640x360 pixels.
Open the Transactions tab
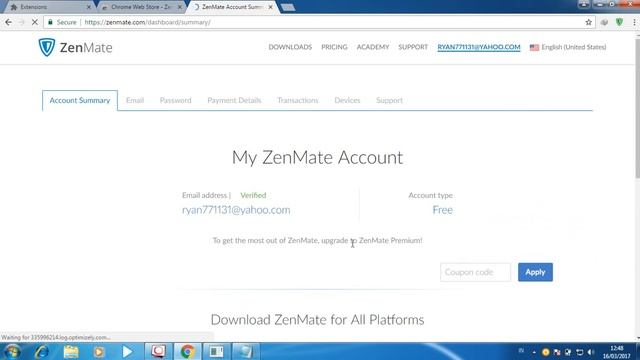(298, 100)
